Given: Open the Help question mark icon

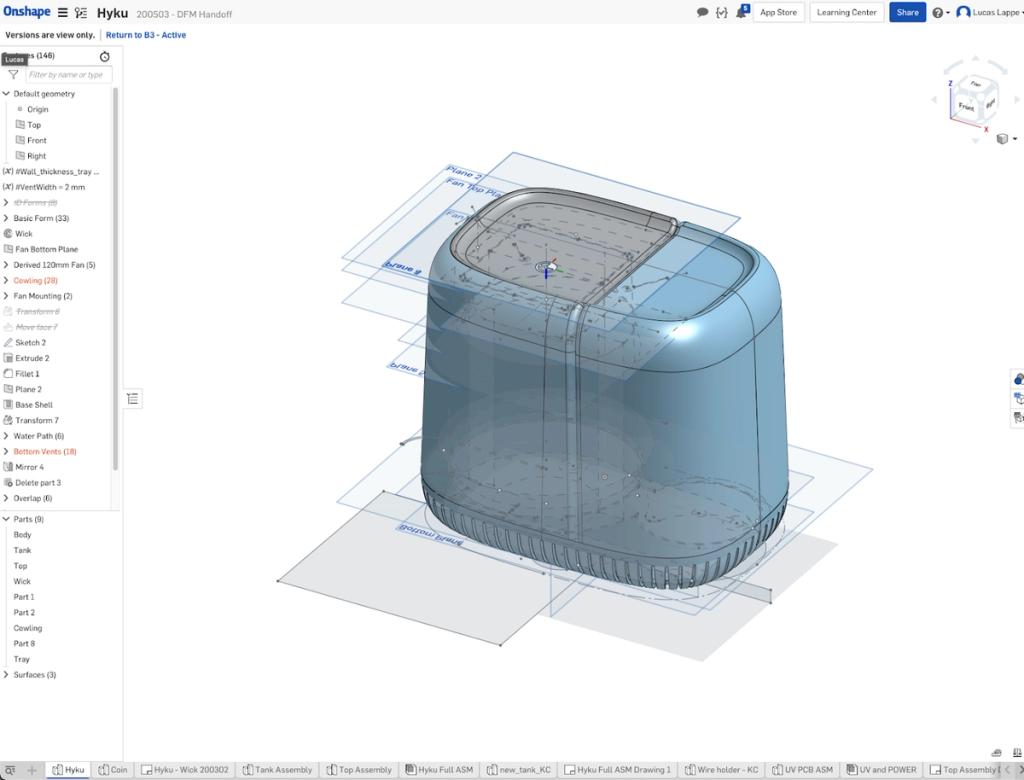Looking at the screenshot, I should coord(939,12).
